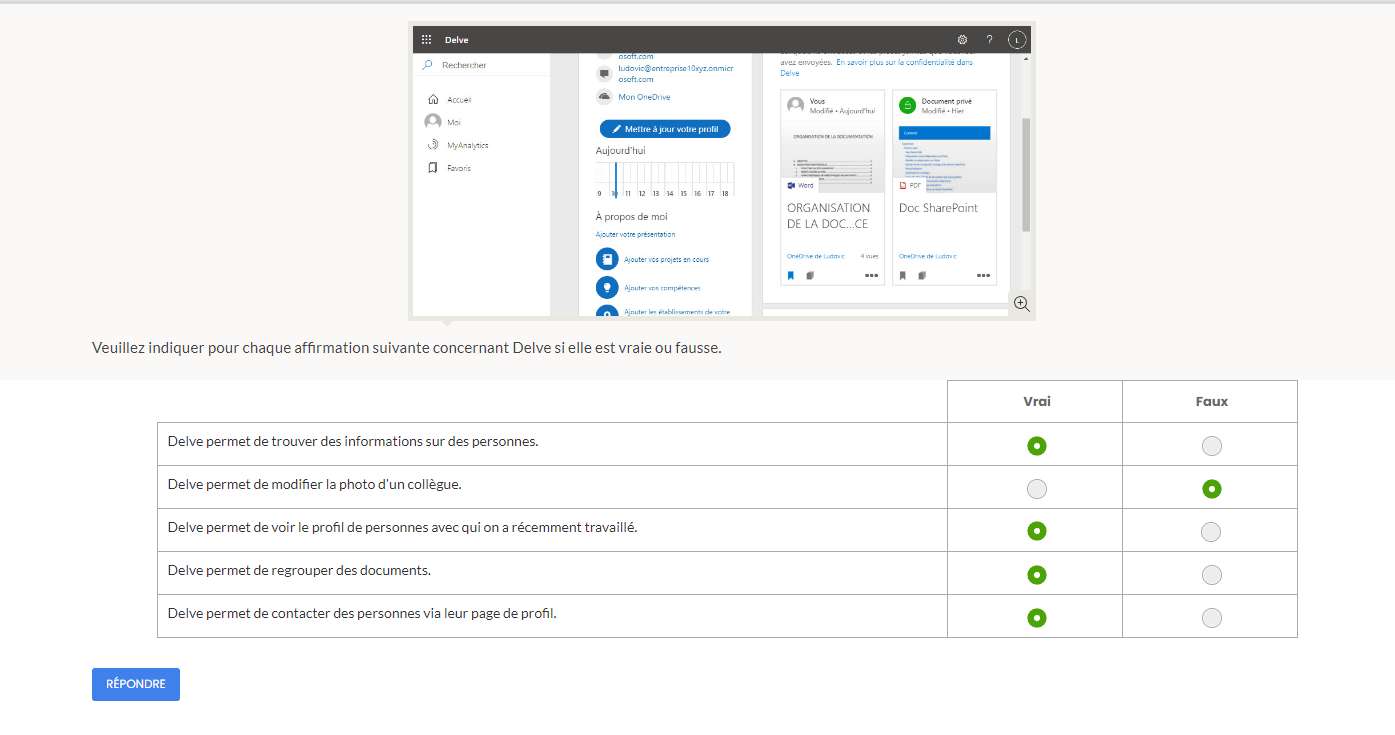Select Faux for voir le profil de personnes
The width and height of the screenshot is (1395, 735).
coord(1211,532)
